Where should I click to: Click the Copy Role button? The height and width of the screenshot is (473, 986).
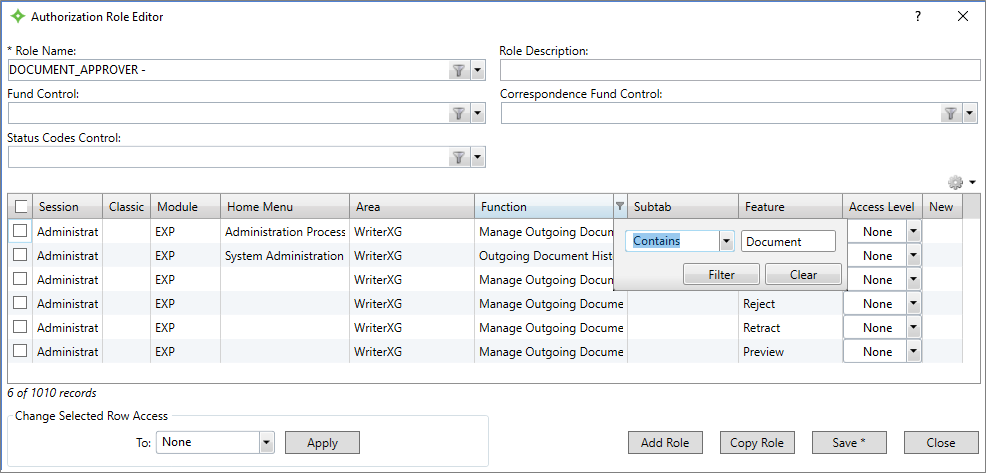point(757,443)
